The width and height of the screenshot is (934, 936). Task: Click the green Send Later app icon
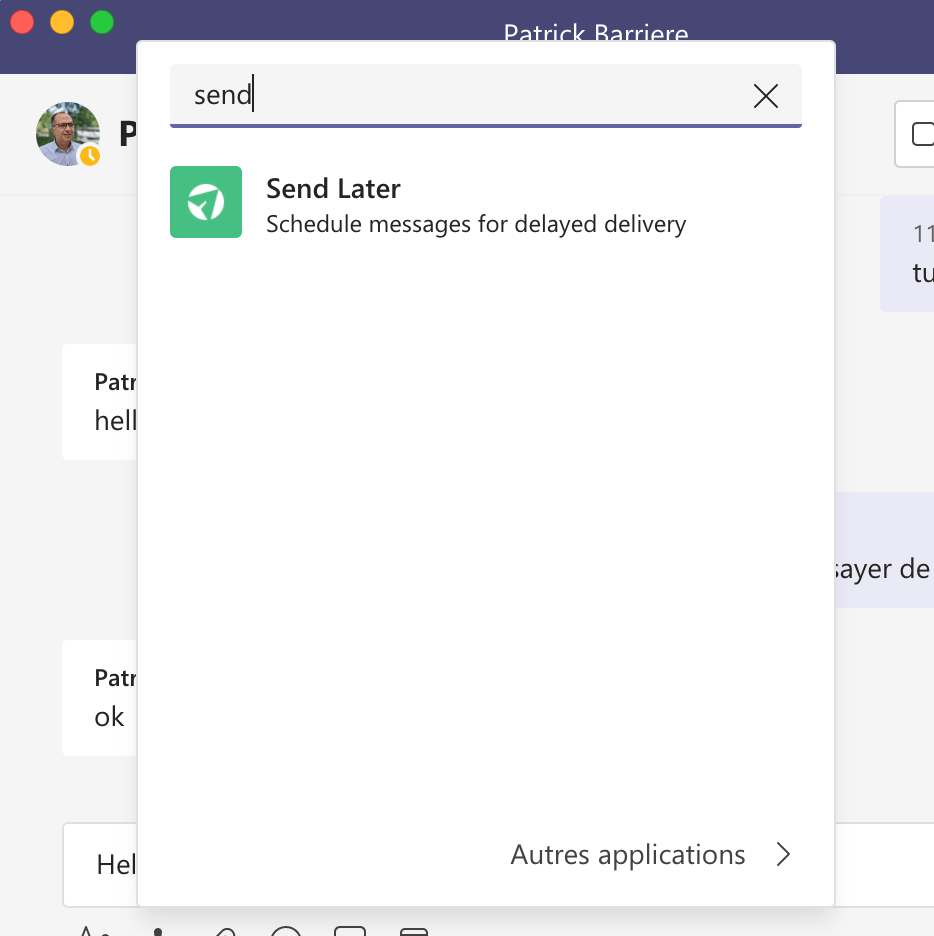(206, 202)
